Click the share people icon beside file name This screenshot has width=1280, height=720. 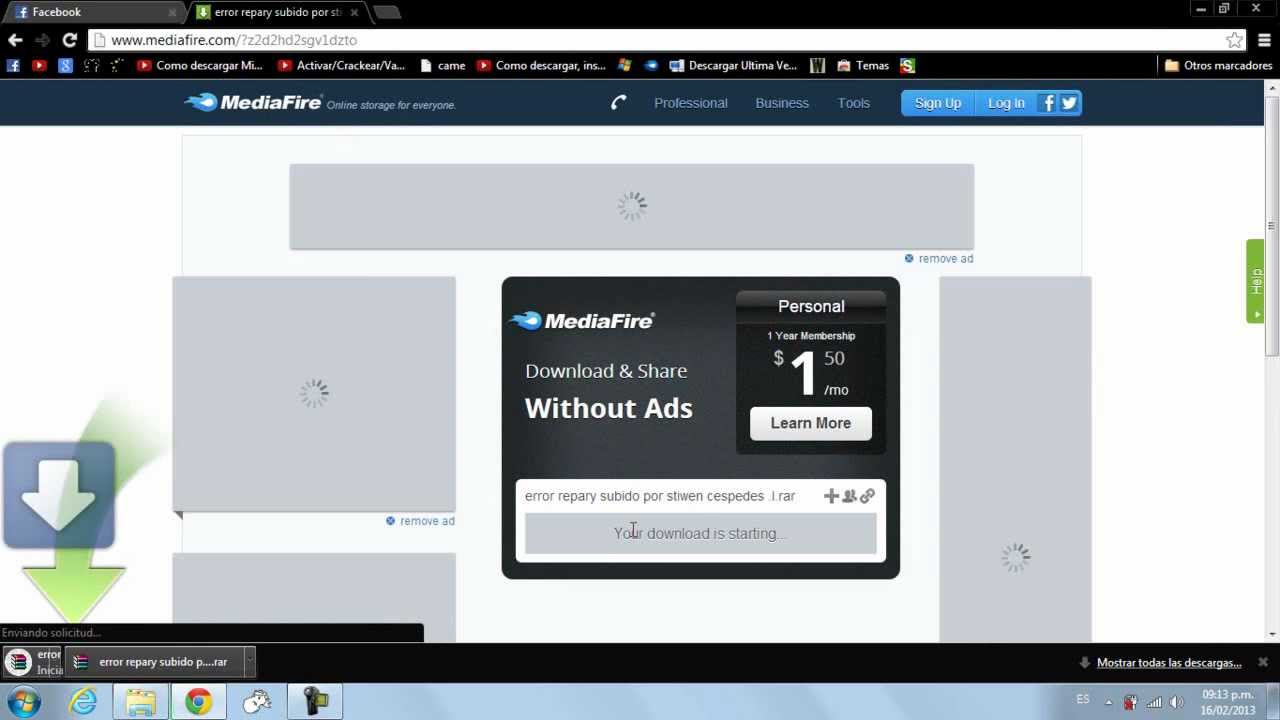click(849, 496)
